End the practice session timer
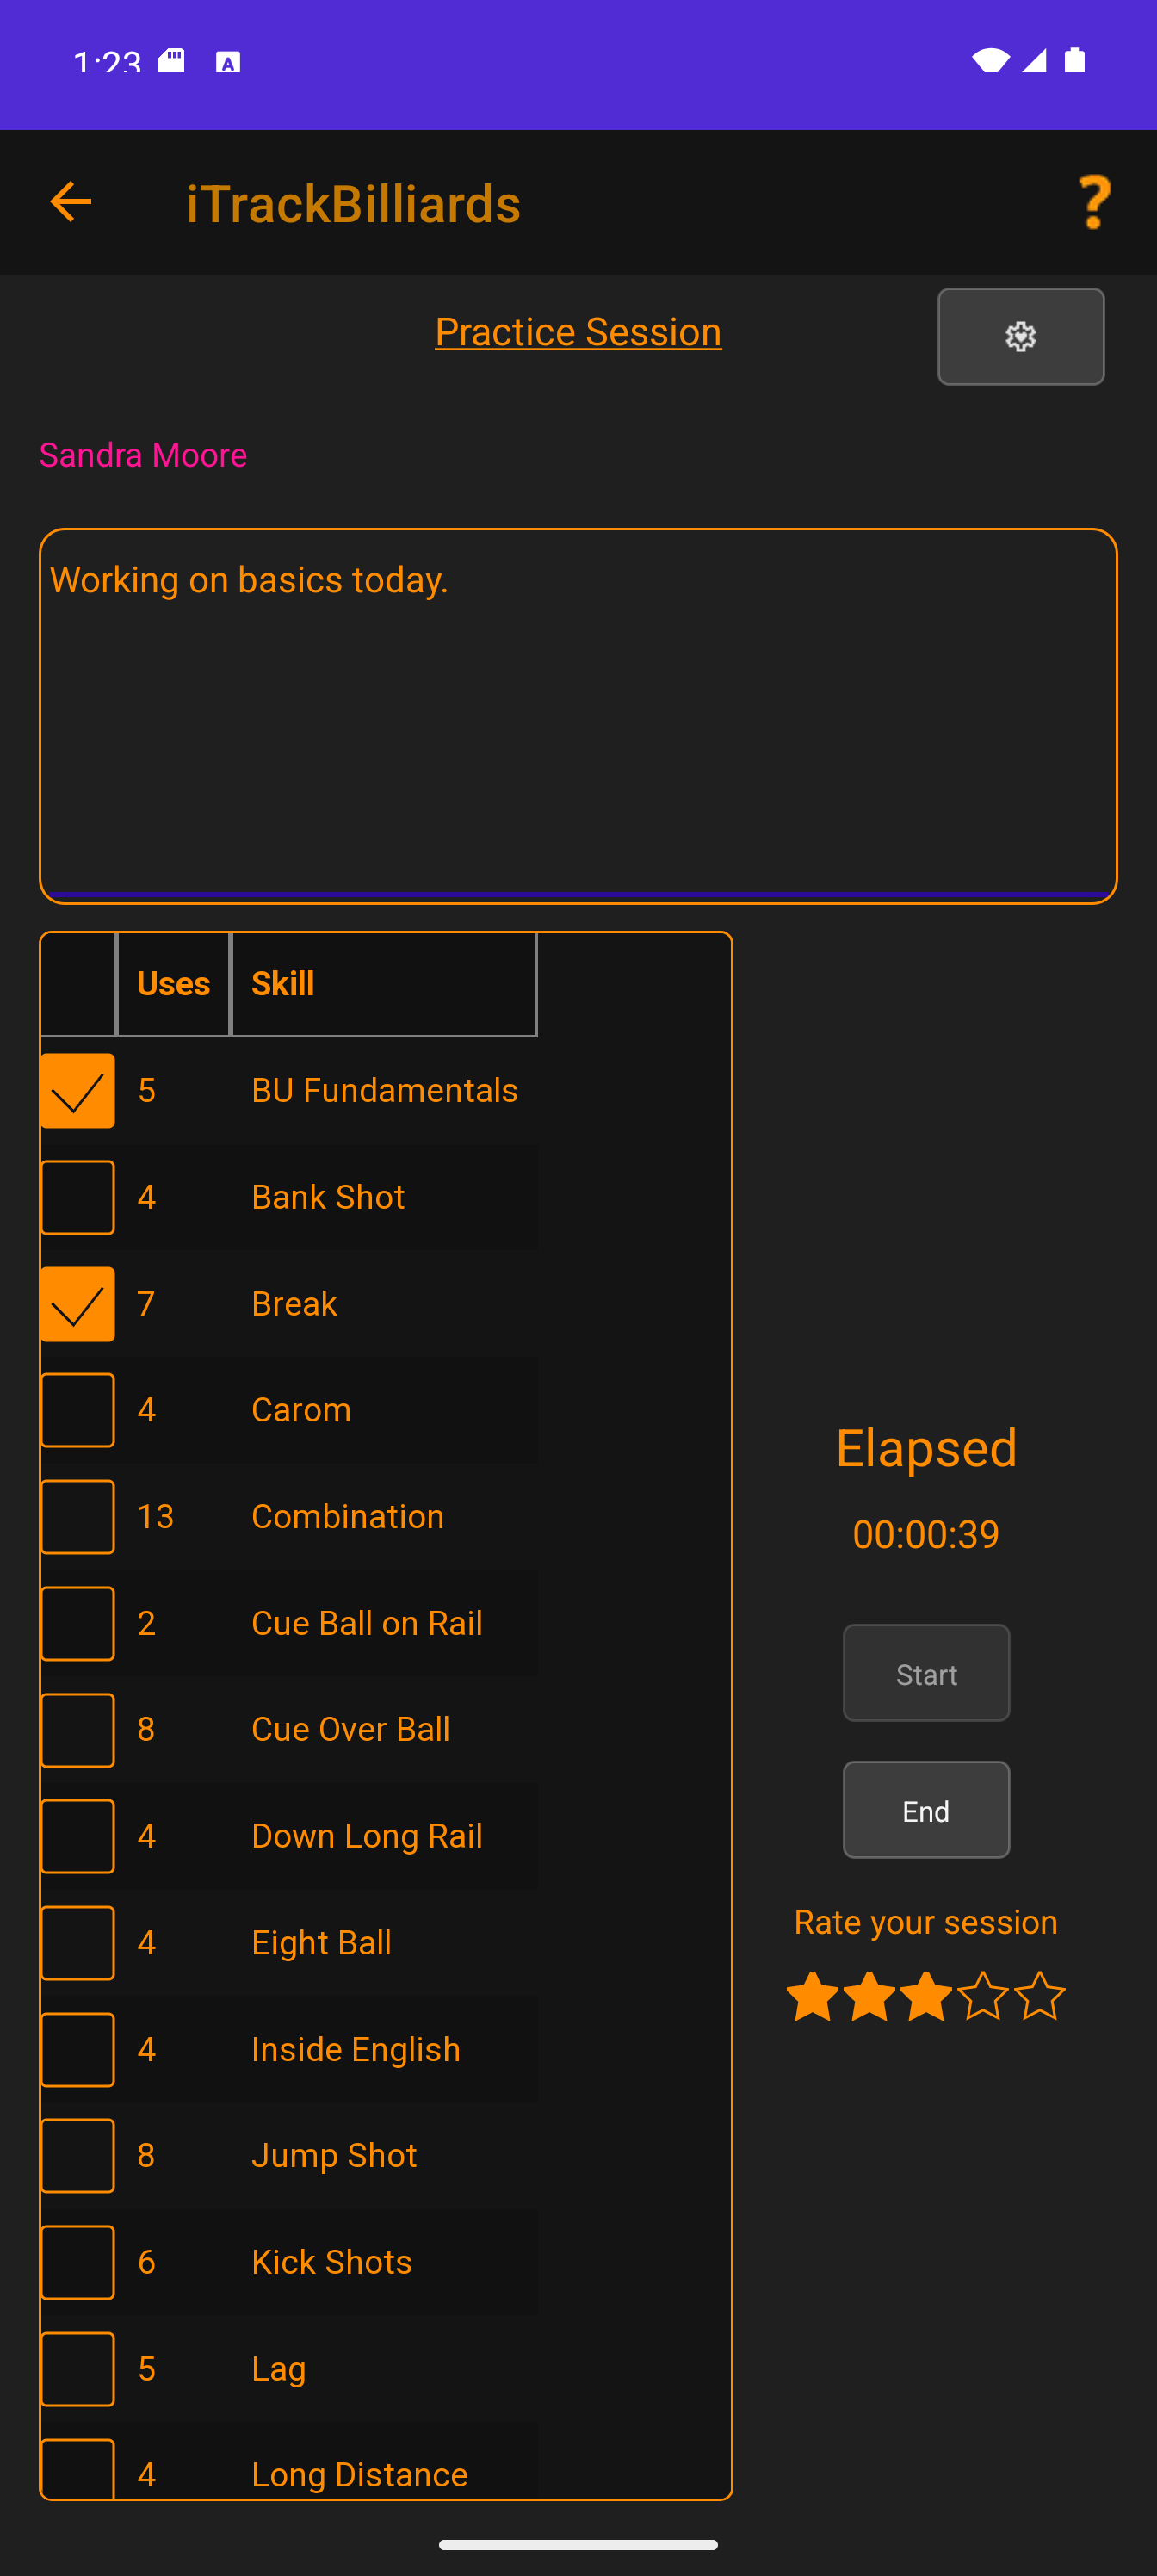This screenshot has width=1157, height=2576. pyautogui.click(x=925, y=1810)
